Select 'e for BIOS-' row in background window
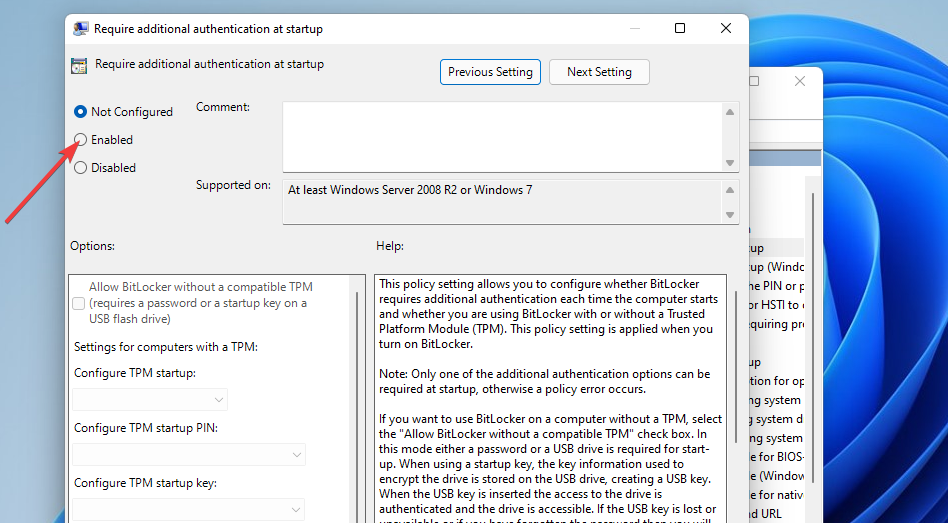The image size is (948, 523). point(777,457)
